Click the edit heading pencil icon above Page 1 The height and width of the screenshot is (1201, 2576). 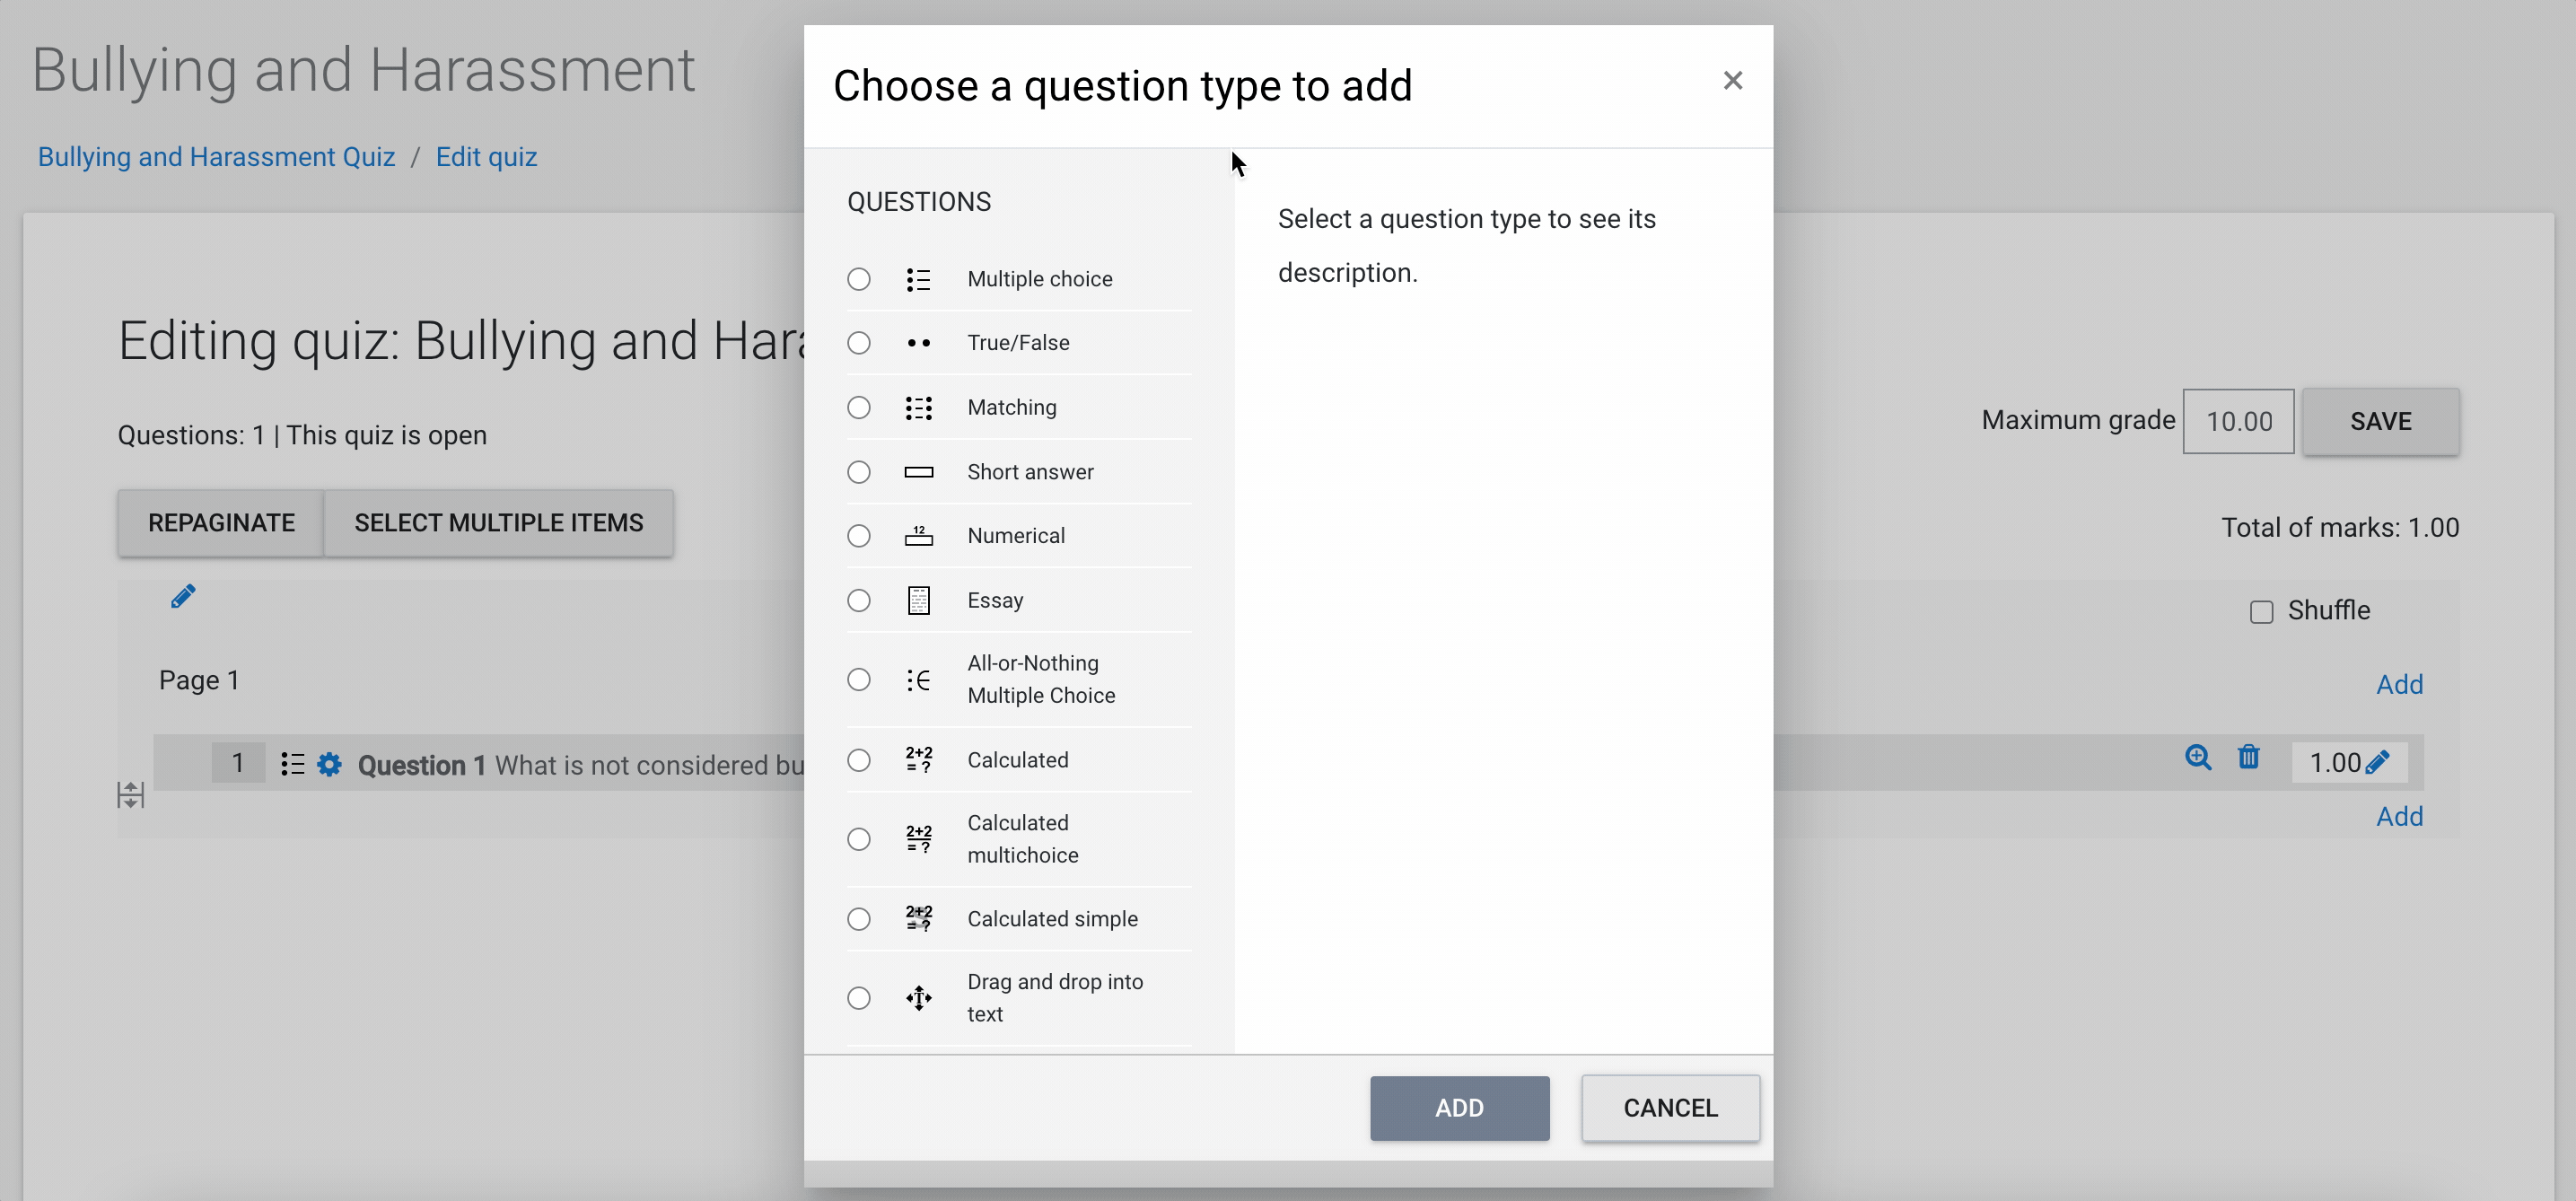click(x=183, y=597)
